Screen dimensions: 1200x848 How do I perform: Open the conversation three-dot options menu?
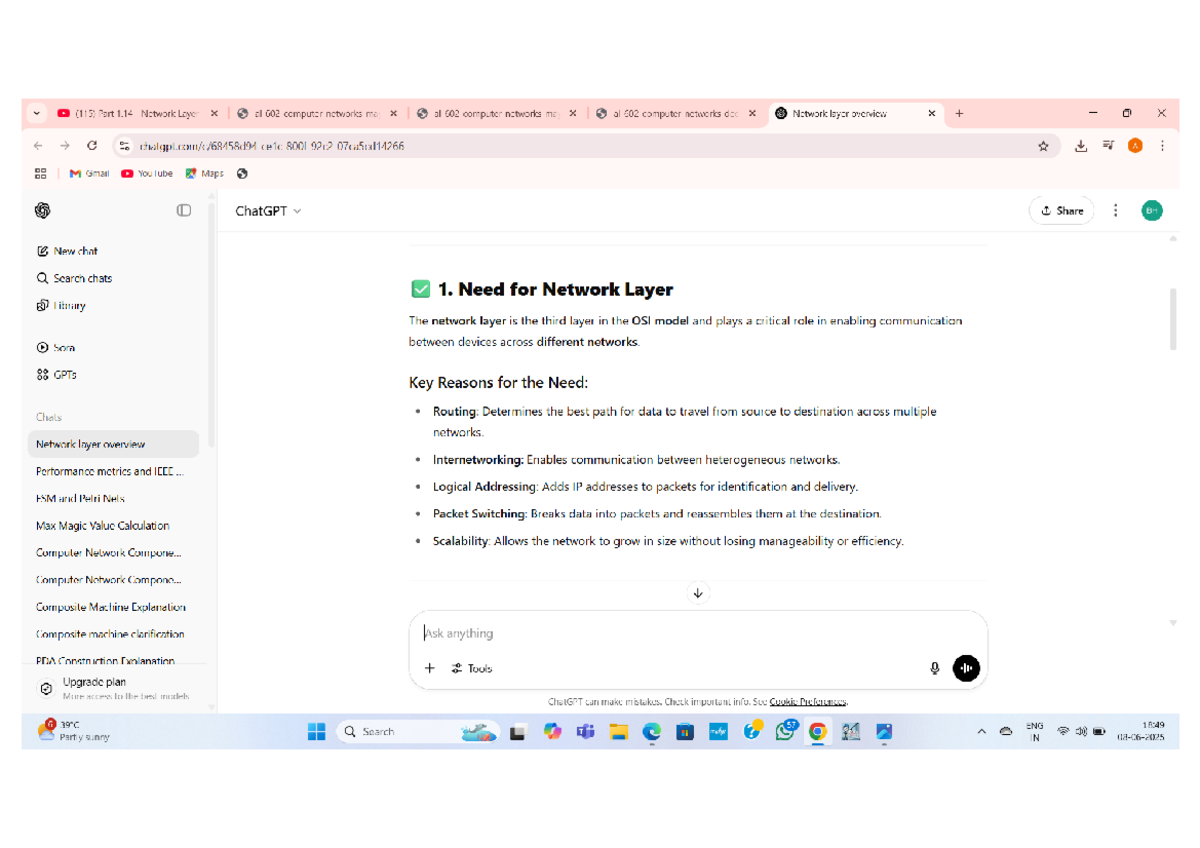[x=1116, y=211]
